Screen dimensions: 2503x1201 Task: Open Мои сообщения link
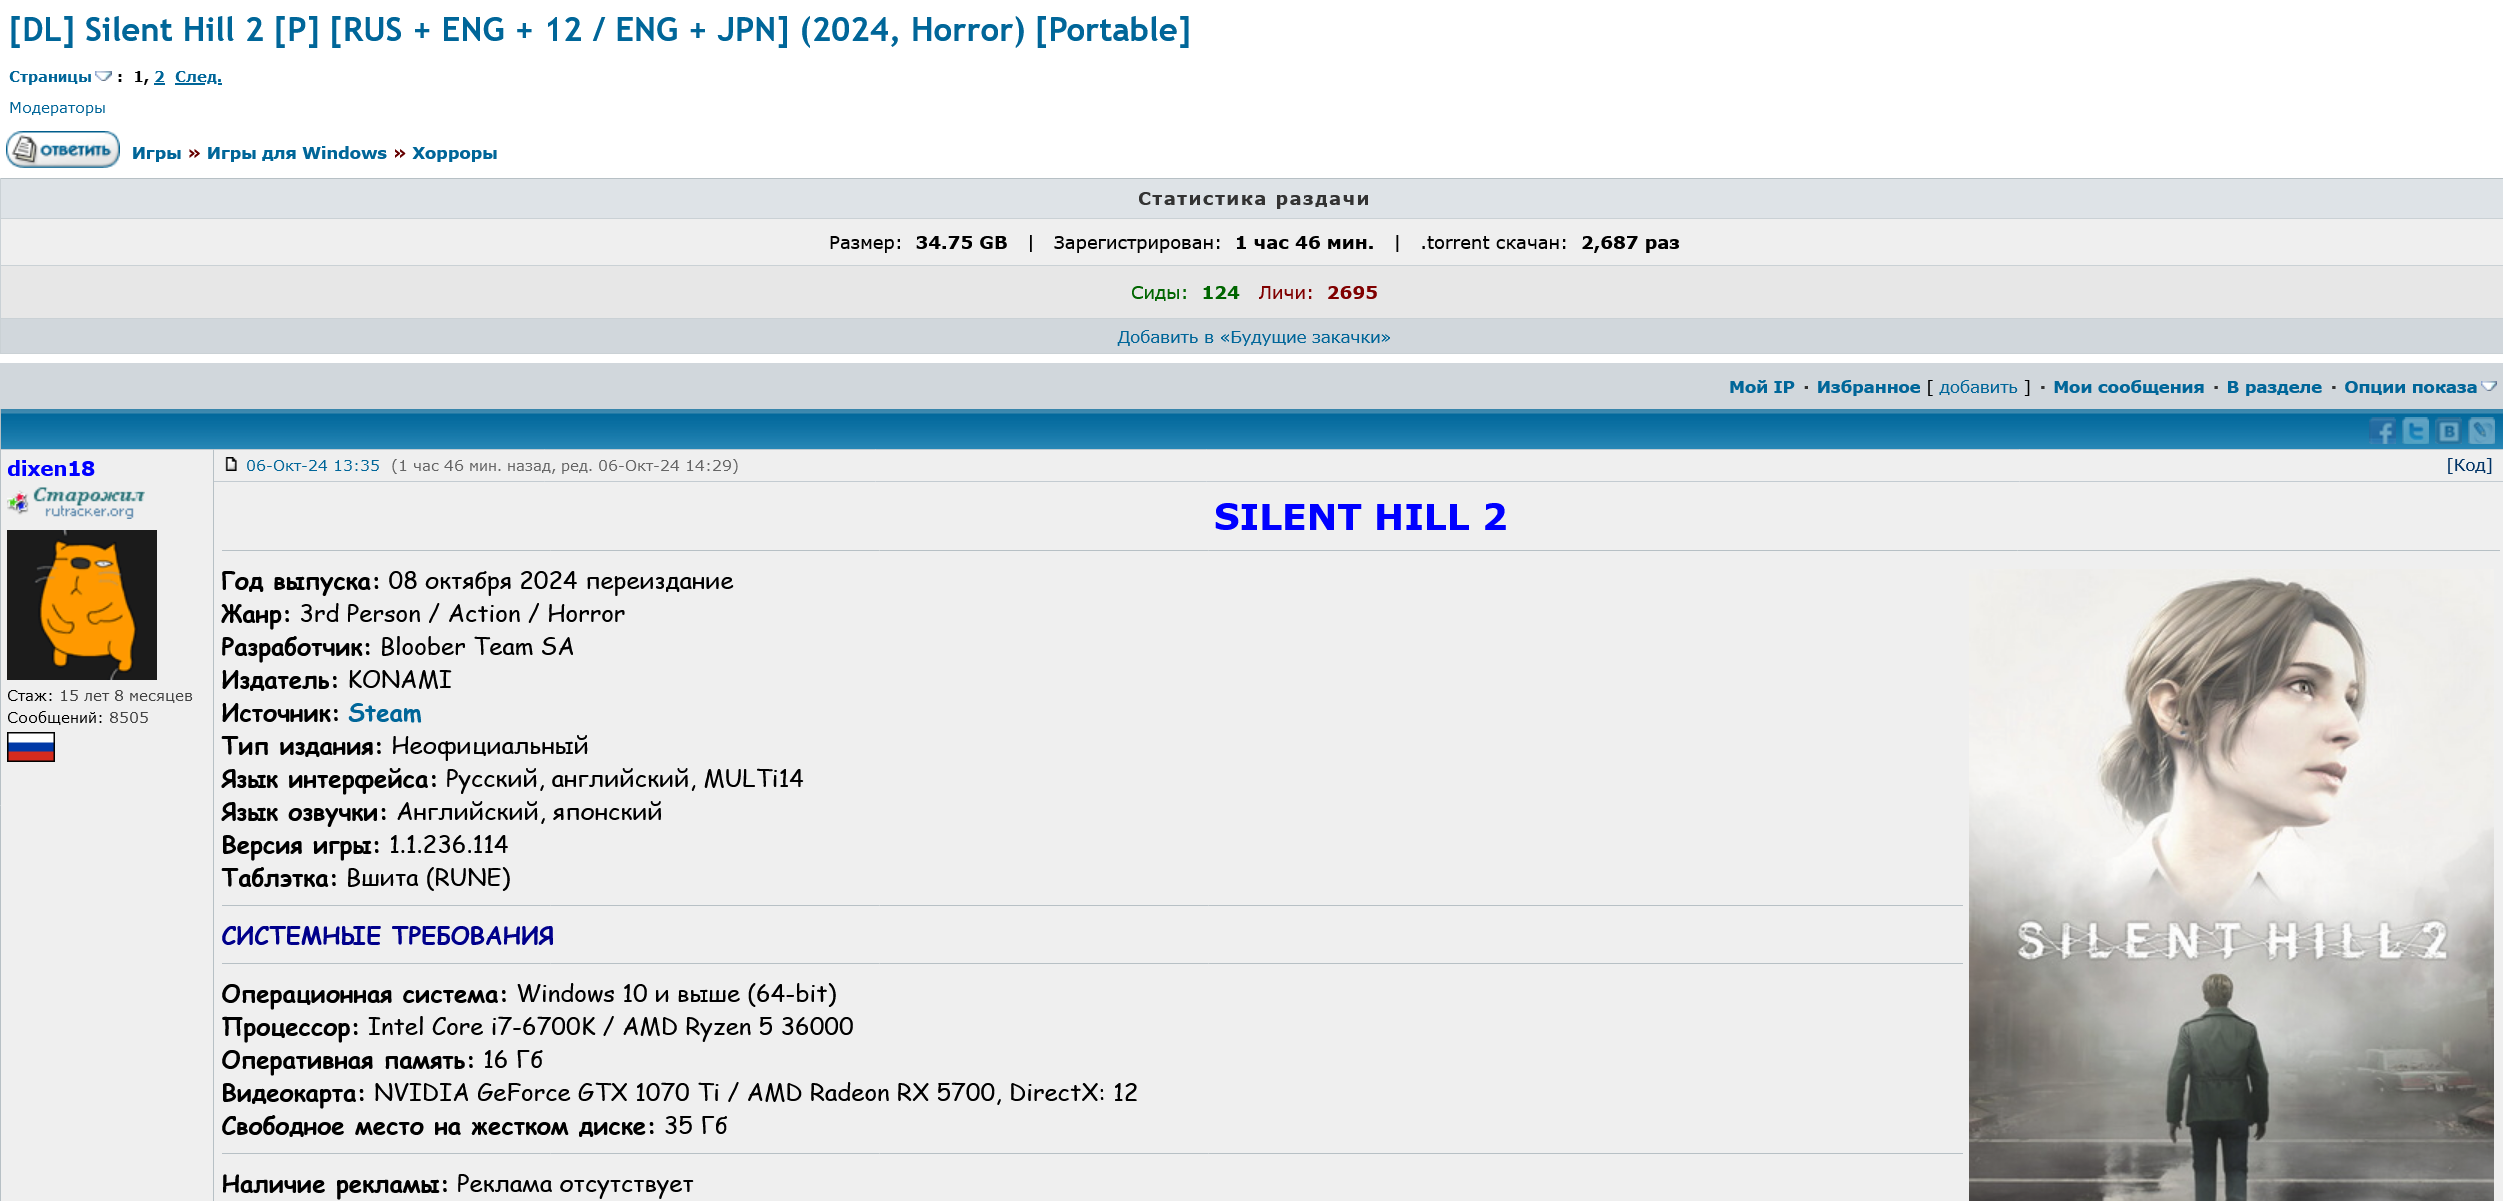(2127, 387)
